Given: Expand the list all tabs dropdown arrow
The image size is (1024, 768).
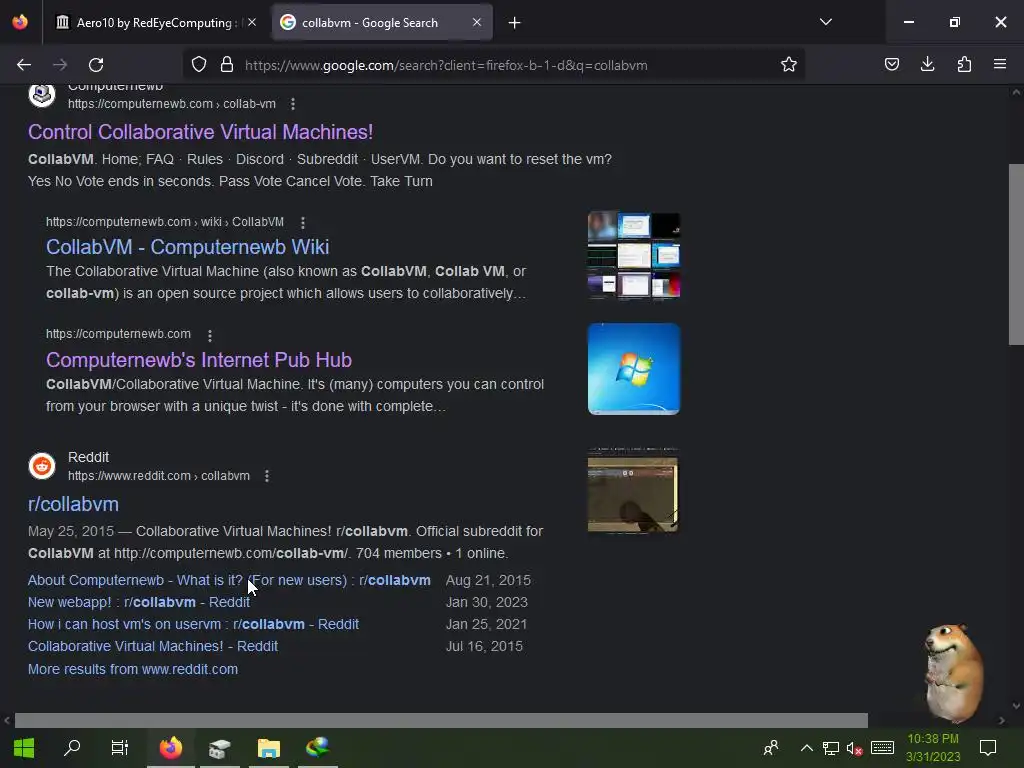Looking at the screenshot, I should tap(825, 22).
